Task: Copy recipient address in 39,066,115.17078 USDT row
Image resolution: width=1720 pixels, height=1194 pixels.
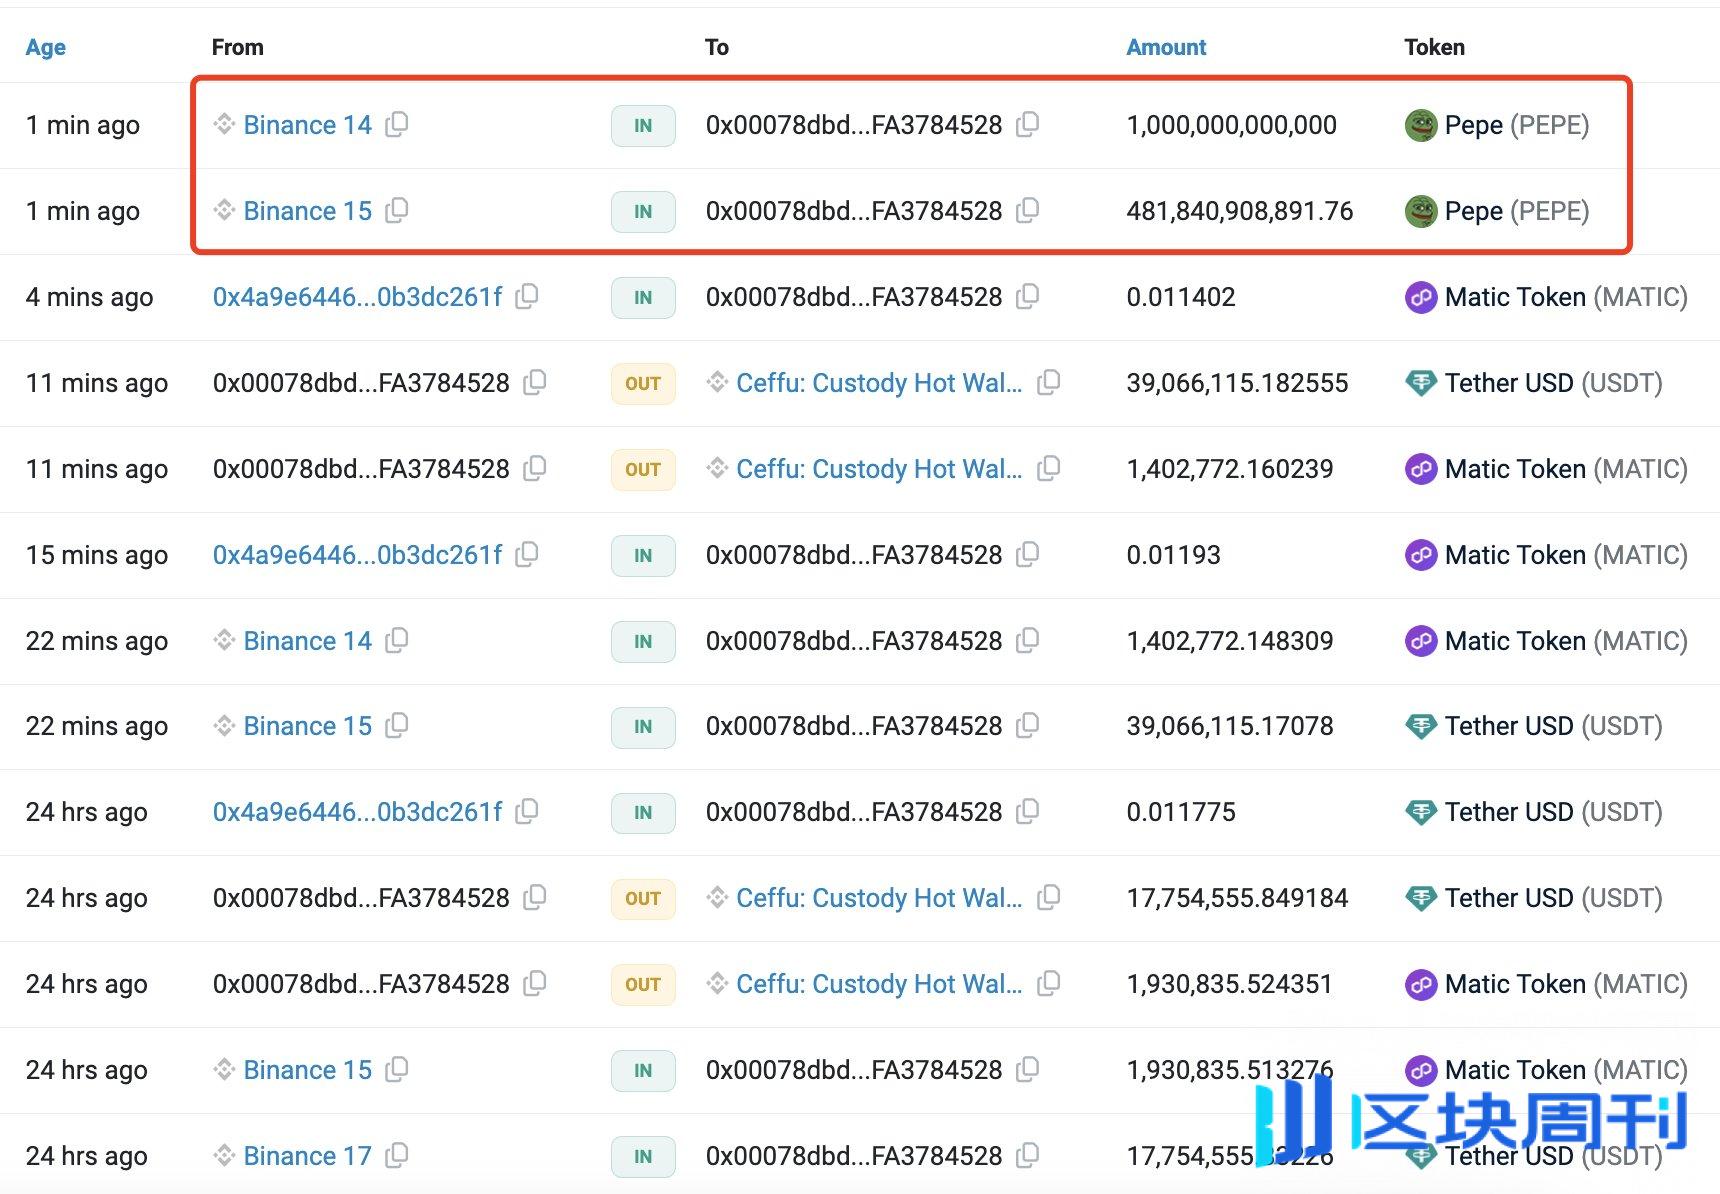Action: pyautogui.click(x=1028, y=726)
